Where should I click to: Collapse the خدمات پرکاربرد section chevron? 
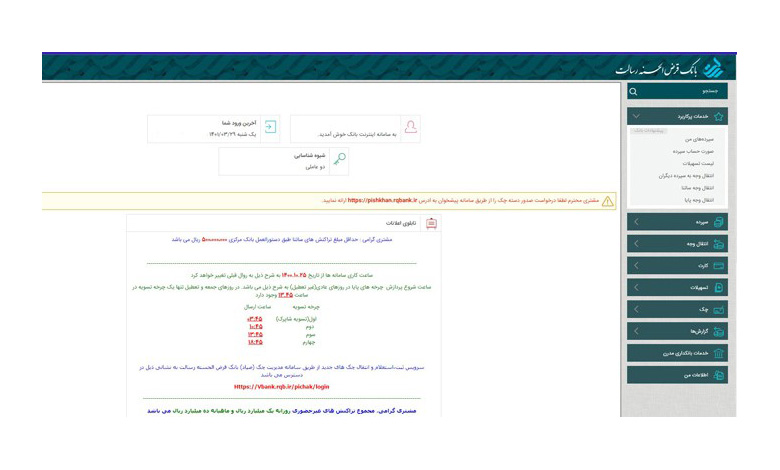[636, 116]
